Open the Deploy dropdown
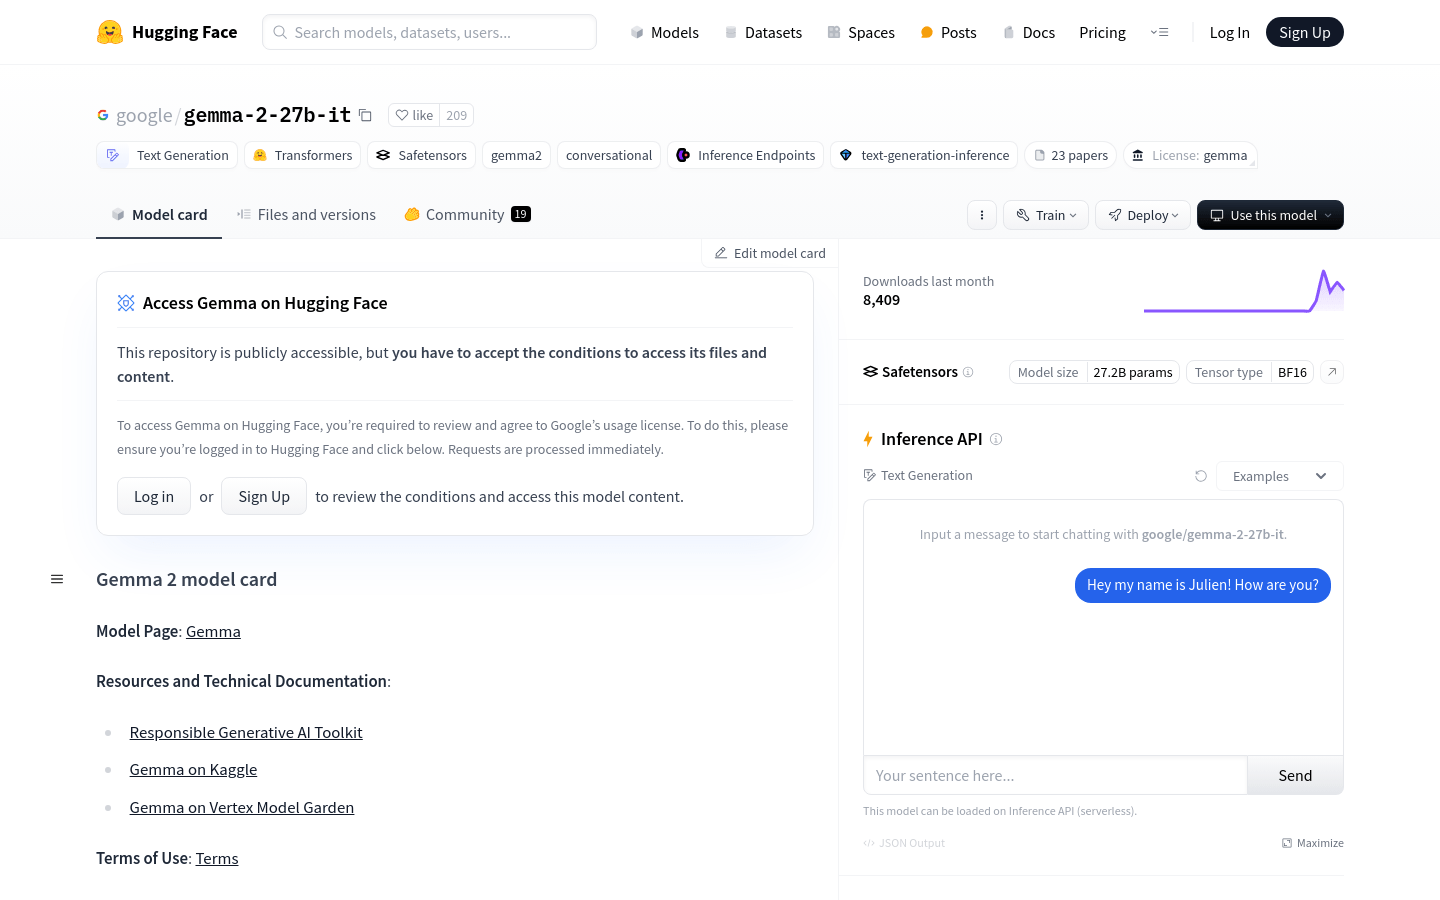This screenshot has width=1440, height=900. 1143,215
